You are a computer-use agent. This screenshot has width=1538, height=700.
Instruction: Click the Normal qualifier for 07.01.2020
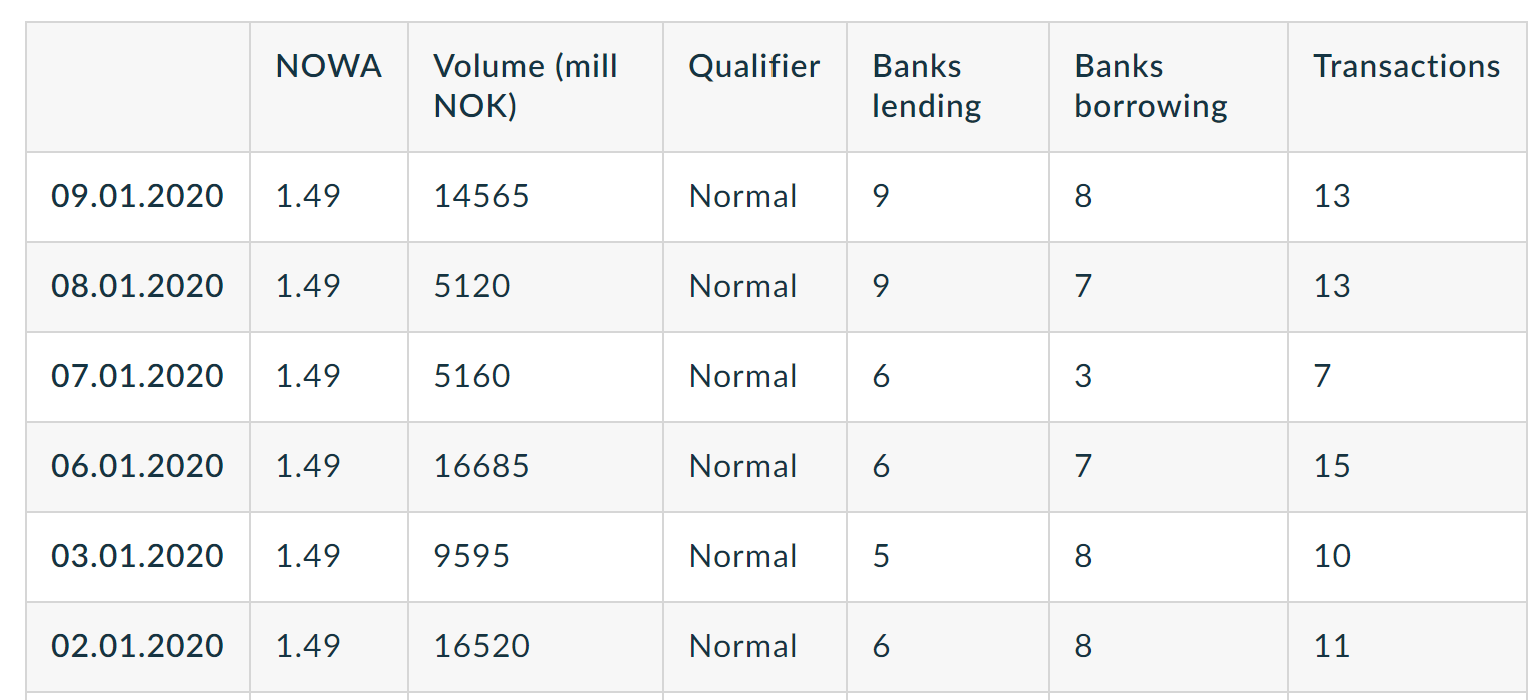coord(743,376)
